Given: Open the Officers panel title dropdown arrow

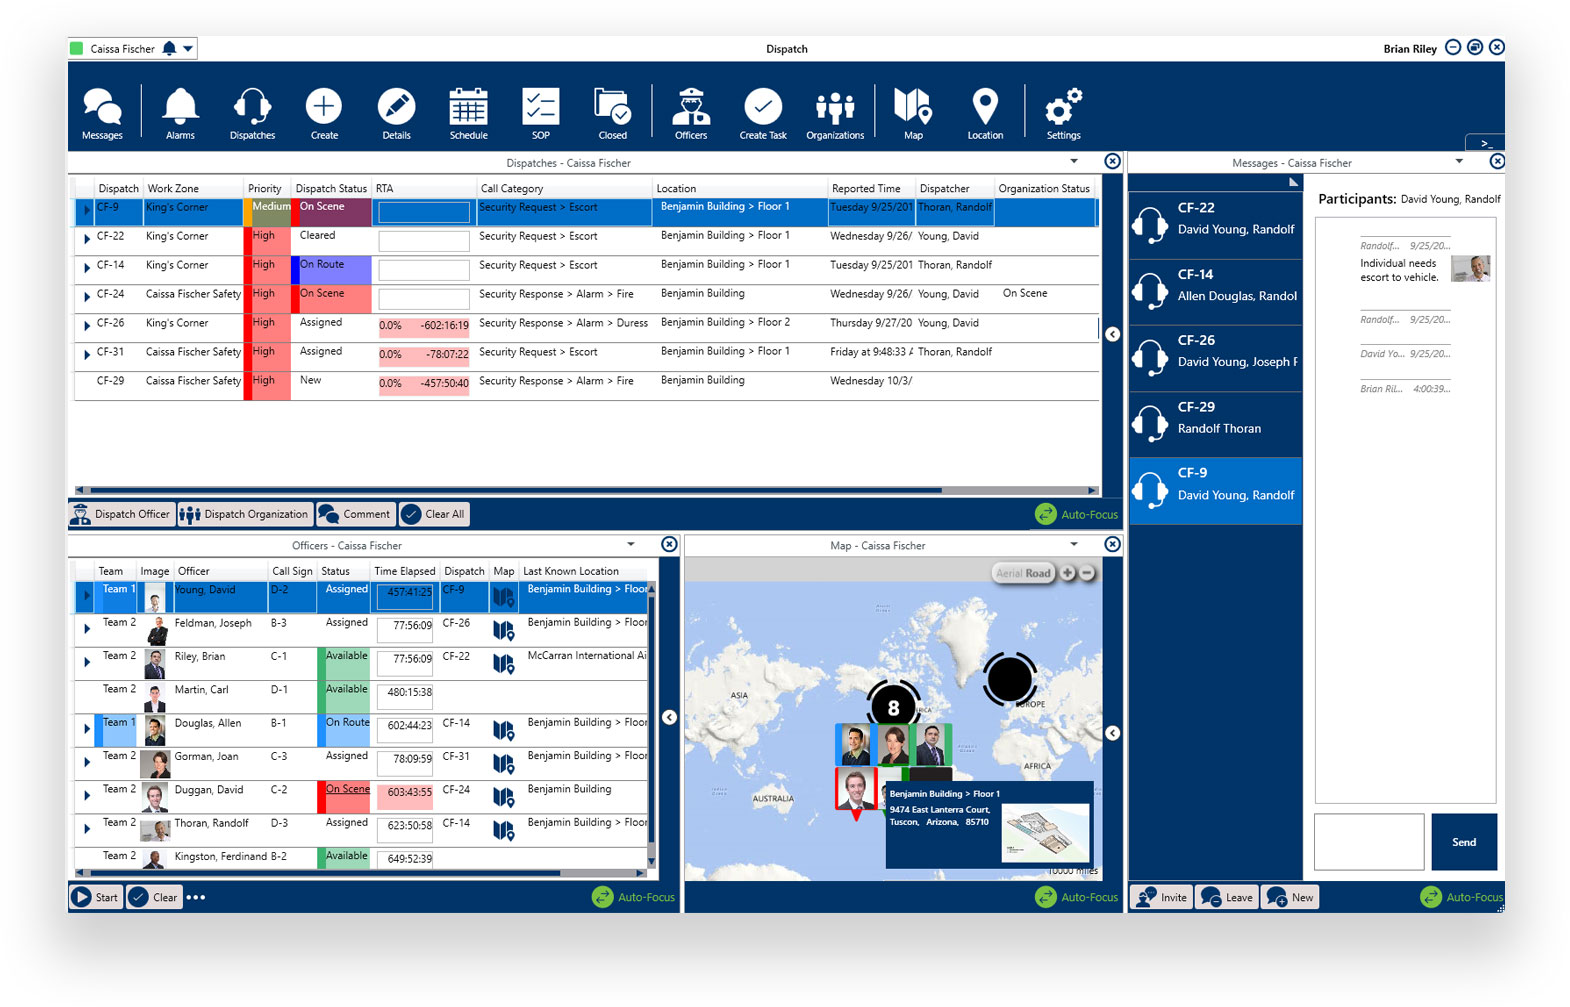Looking at the screenshot, I should pyautogui.click(x=631, y=545).
